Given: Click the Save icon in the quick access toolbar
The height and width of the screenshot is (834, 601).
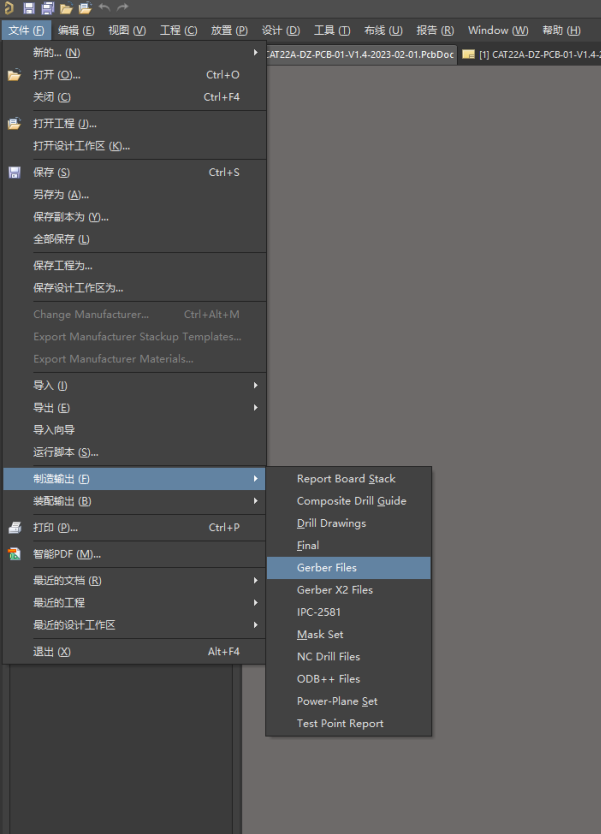Looking at the screenshot, I should click(x=29, y=8).
